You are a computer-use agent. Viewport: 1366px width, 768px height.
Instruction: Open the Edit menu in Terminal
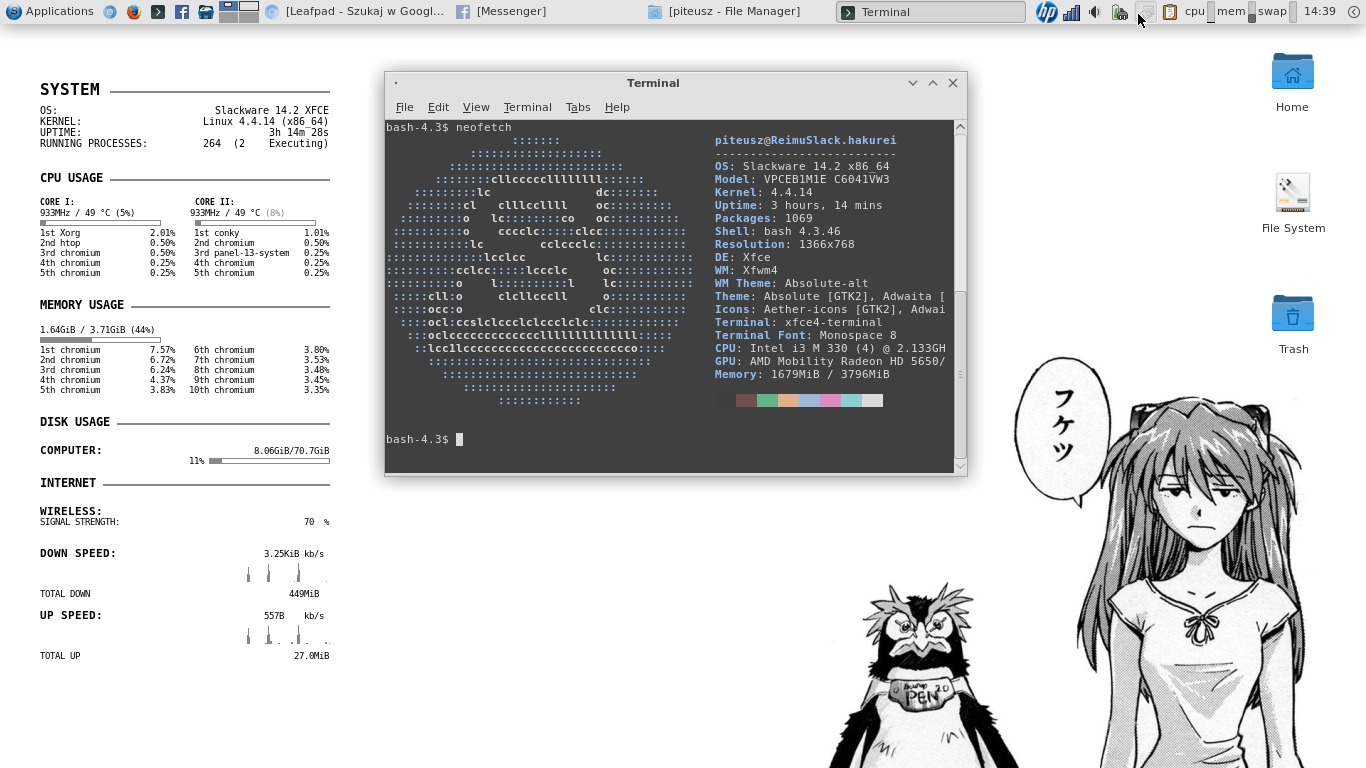click(438, 107)
